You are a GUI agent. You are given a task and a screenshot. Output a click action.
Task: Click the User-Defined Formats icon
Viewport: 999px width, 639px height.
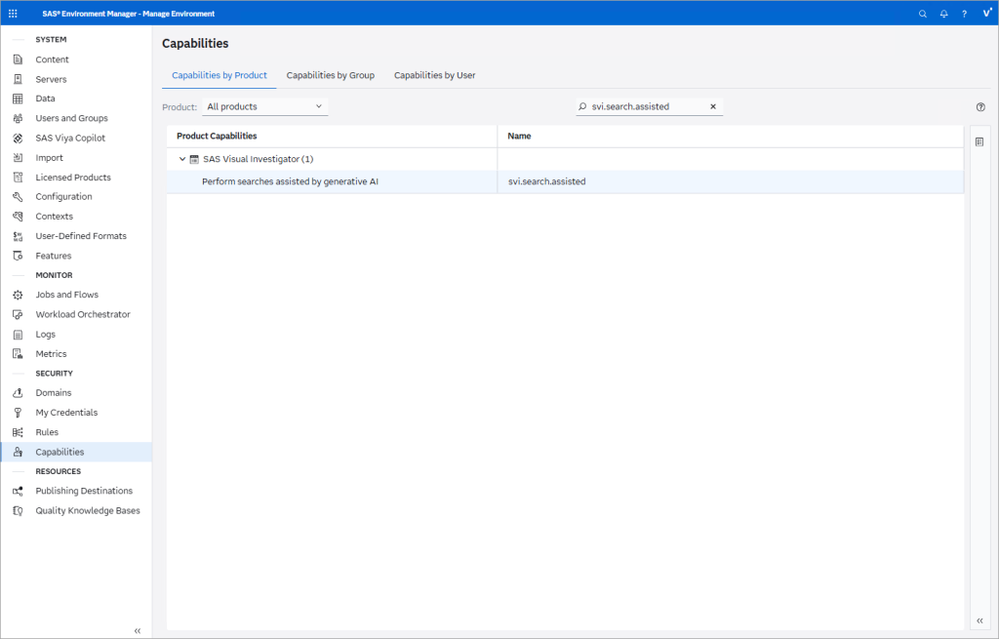coord(18,236)
